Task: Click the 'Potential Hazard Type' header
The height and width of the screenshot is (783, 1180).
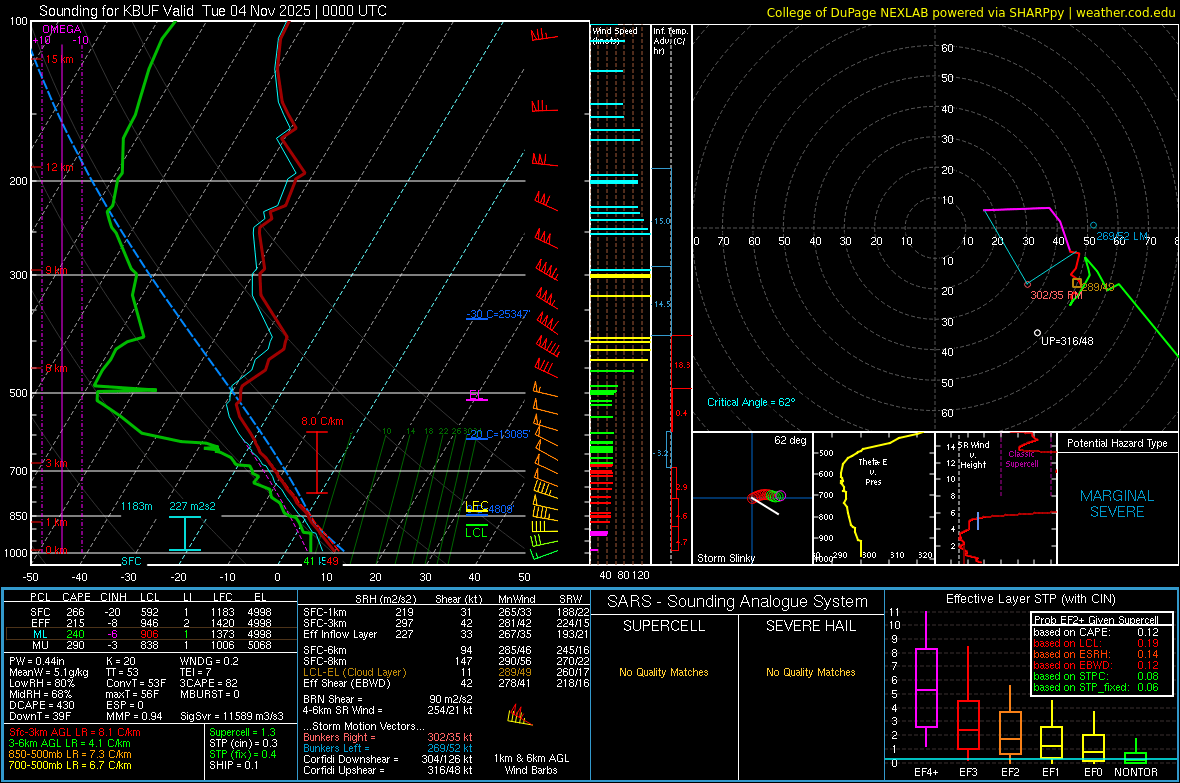Action: coord(1117,443)
